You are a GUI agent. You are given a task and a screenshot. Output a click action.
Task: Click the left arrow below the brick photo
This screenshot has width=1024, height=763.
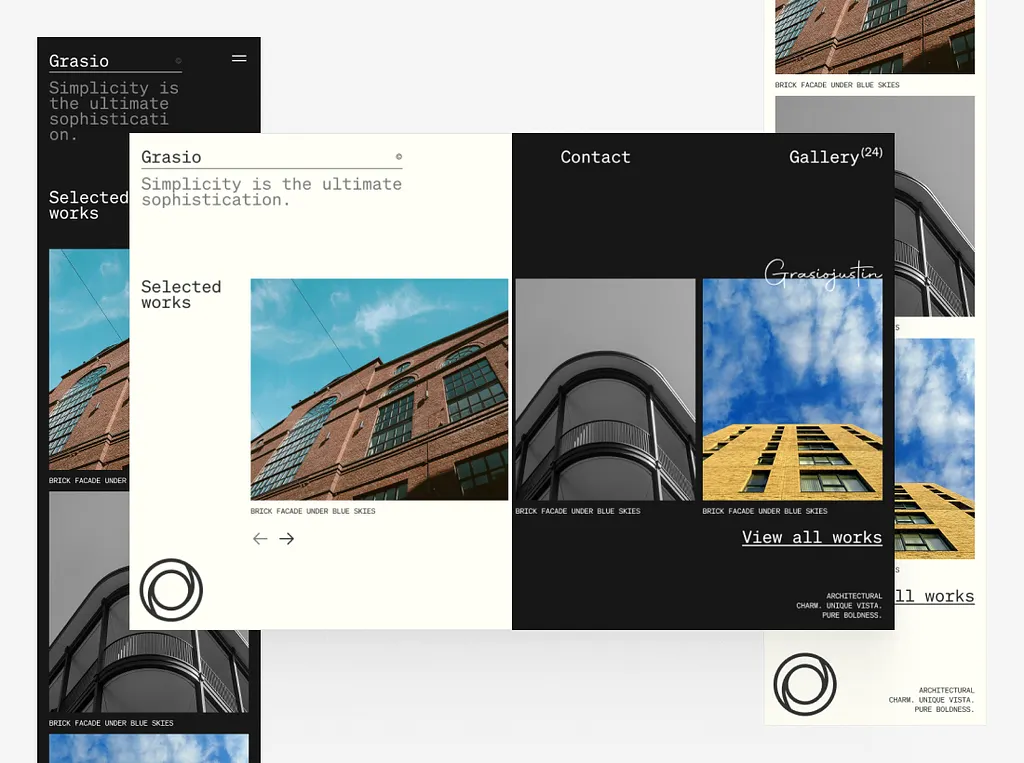pyautogui.click(x=260, y=539)
